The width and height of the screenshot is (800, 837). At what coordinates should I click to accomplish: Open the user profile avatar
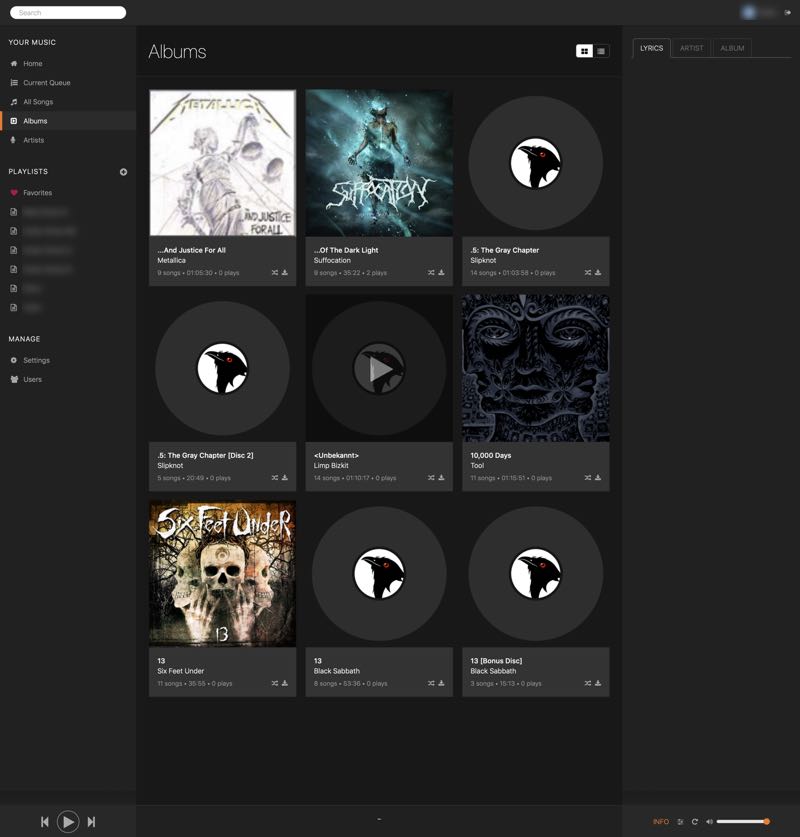(749, 12)
